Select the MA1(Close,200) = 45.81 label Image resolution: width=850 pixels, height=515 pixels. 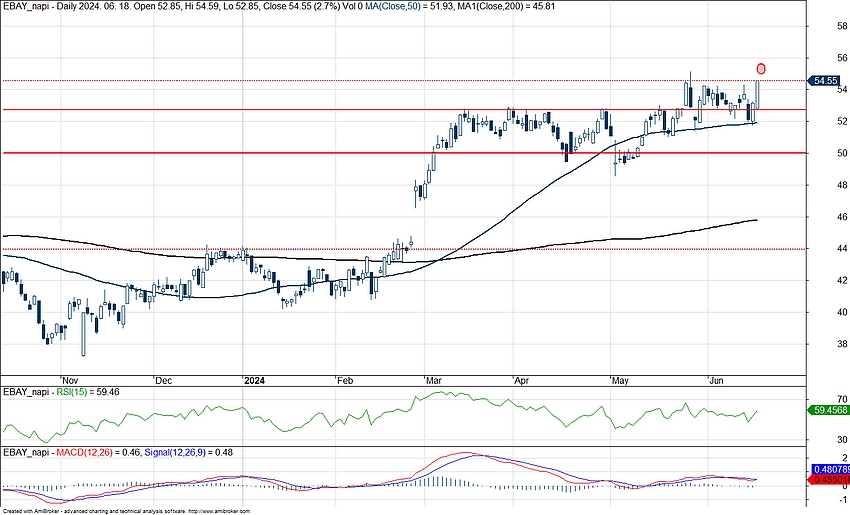click(x=506, y=6)
